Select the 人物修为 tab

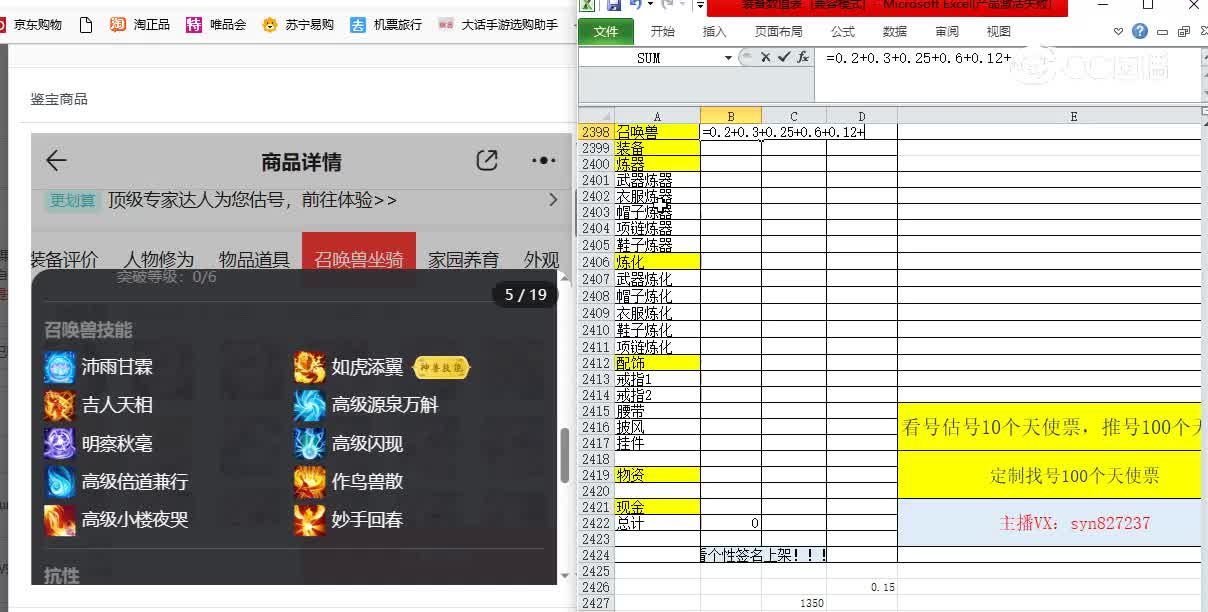tap(159, 260)
